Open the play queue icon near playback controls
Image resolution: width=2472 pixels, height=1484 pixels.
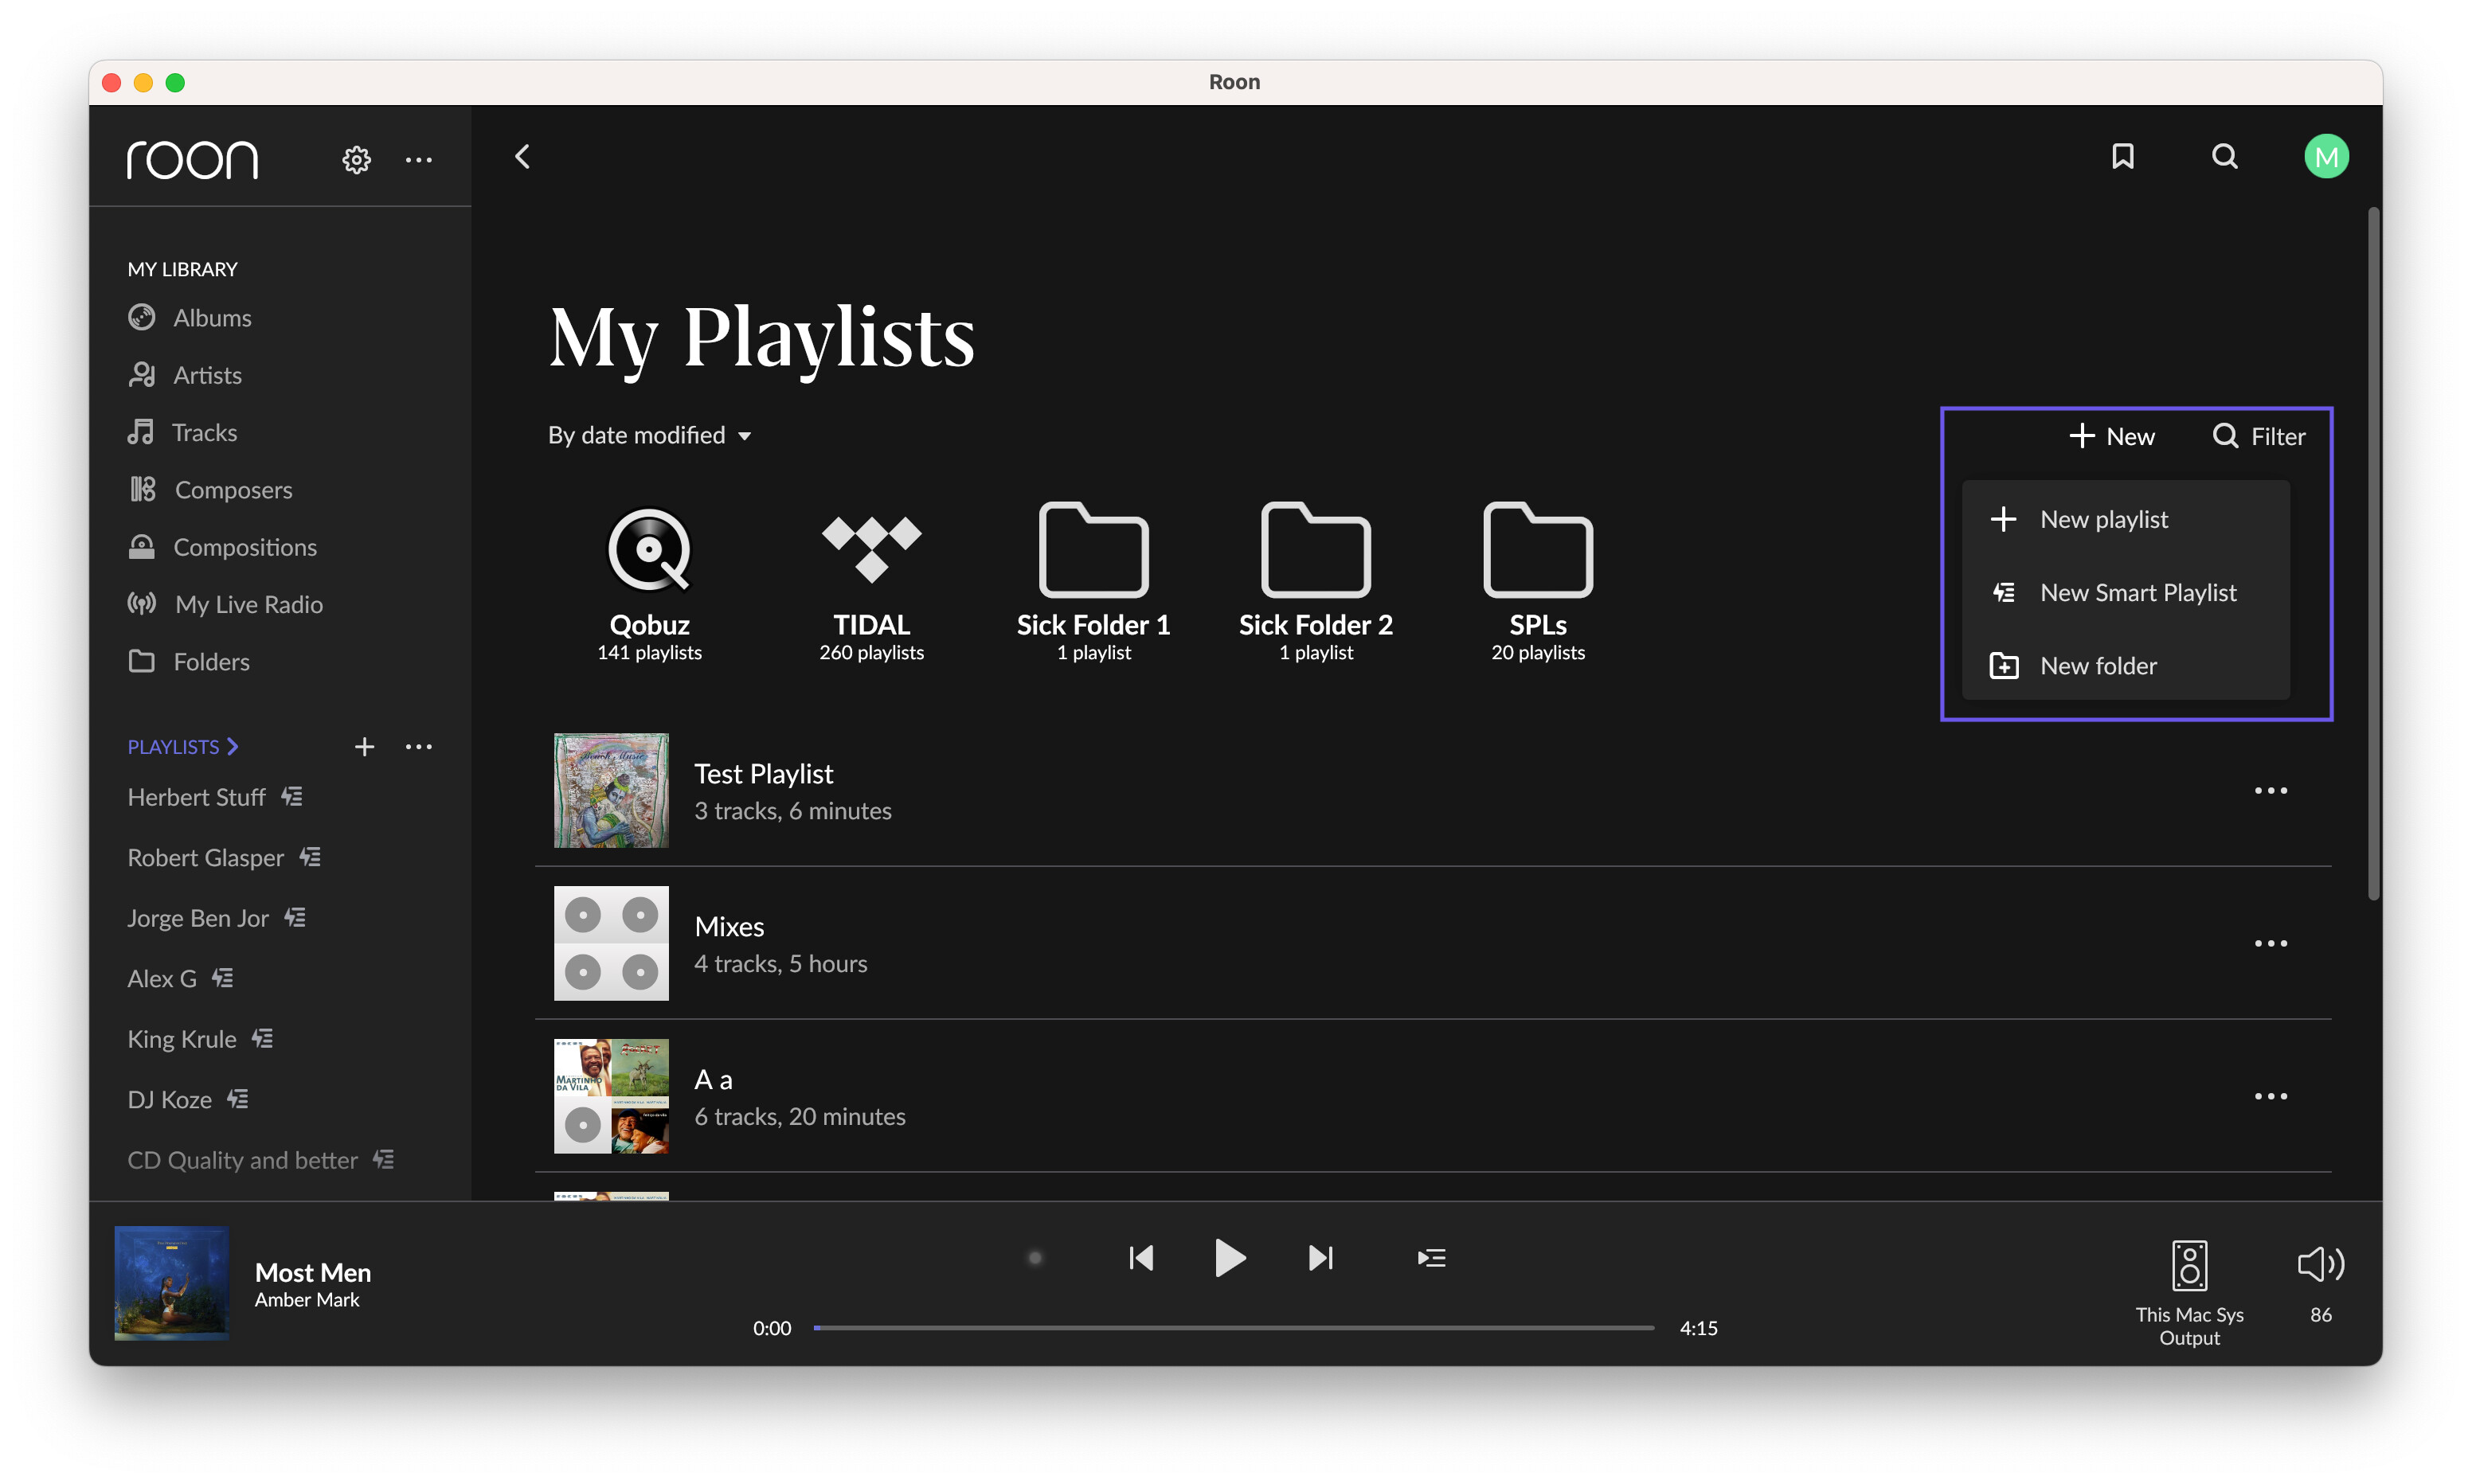1430,1258
